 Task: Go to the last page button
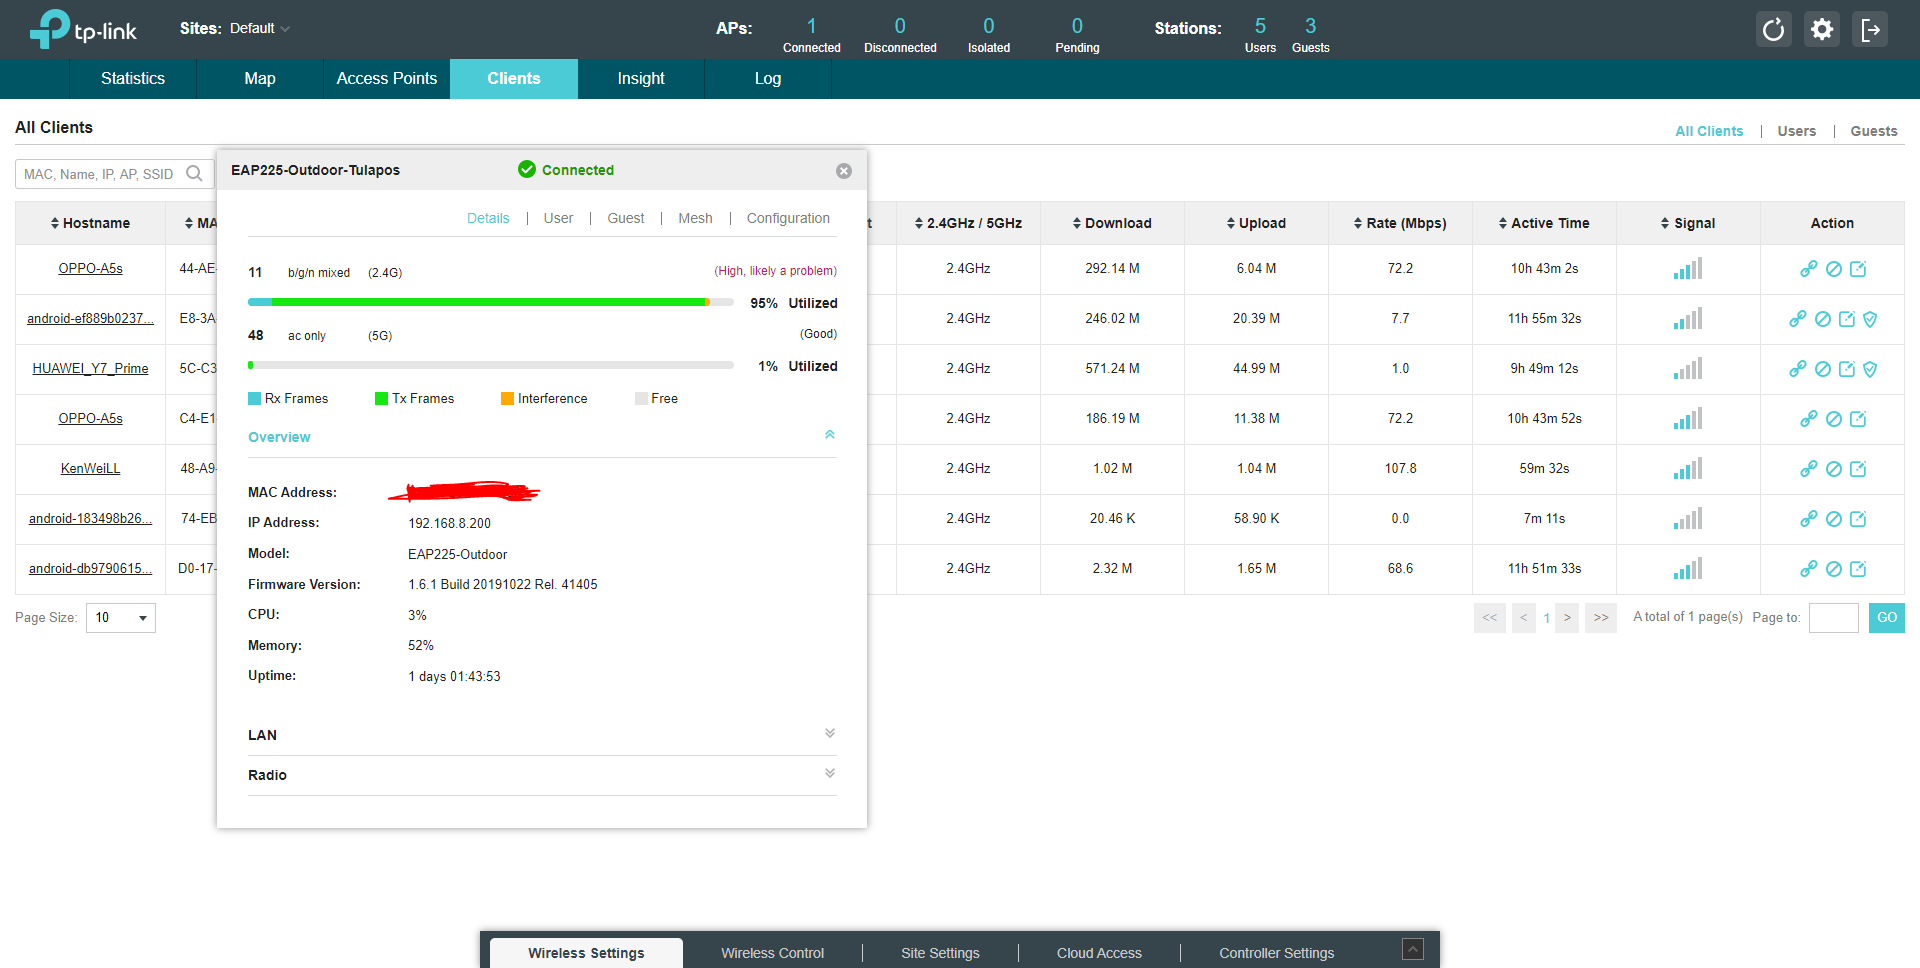point(1601,618)
